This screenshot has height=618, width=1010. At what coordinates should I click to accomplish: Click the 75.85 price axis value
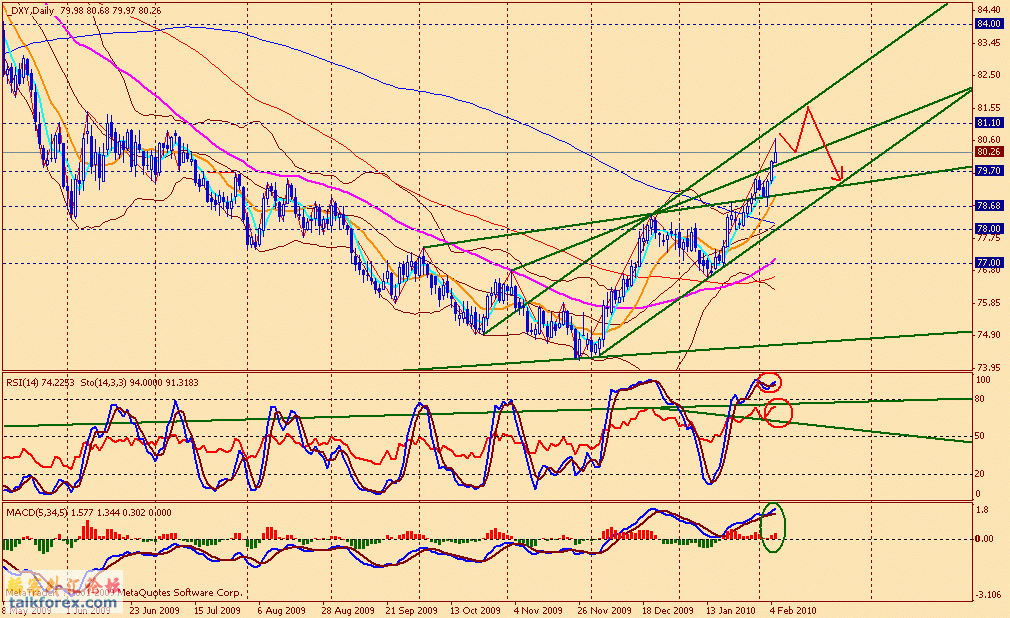[x=989, y=302]
